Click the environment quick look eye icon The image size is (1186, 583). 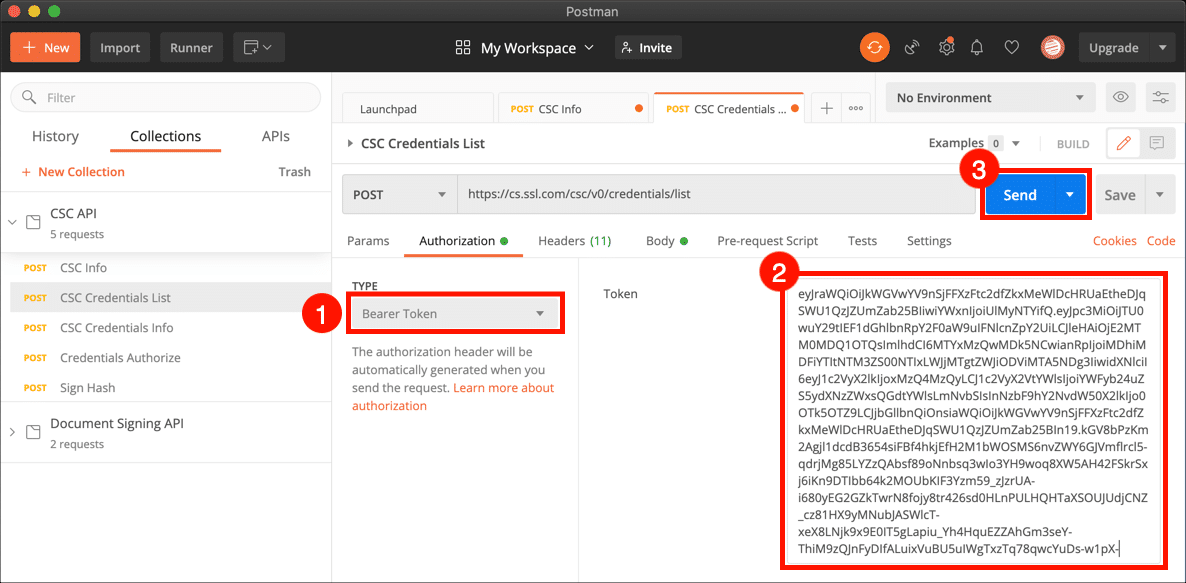(x=1121, y=97)
